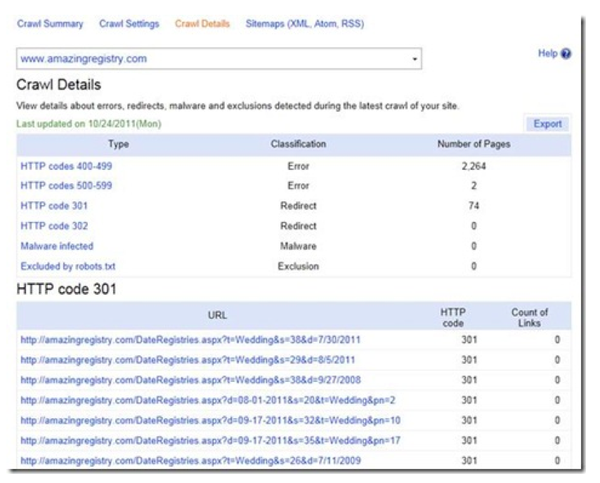
Task: Open URL ending s=26&d=7/11/2009
Action: (x=191, y=461)
